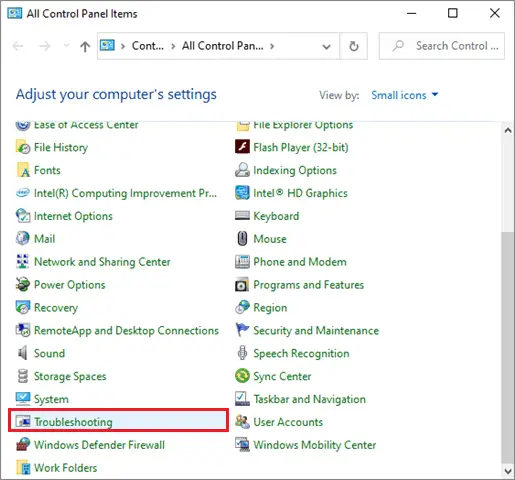Click the Work Folders icon

pyautogui.click(x=23, y=468)
